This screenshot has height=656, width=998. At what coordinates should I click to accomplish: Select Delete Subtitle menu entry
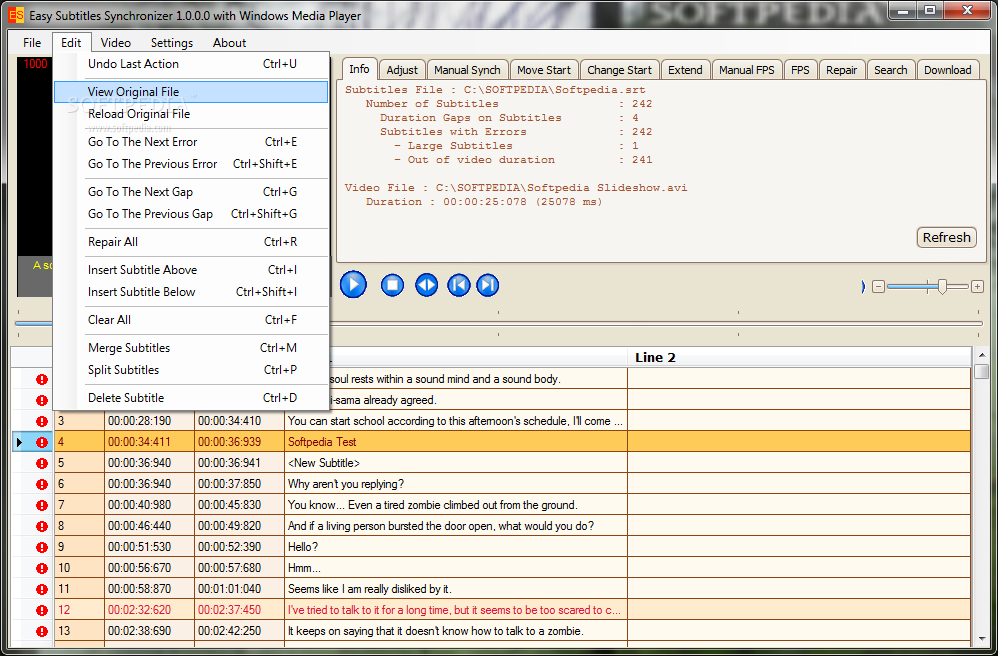click(x=191, y=398)
